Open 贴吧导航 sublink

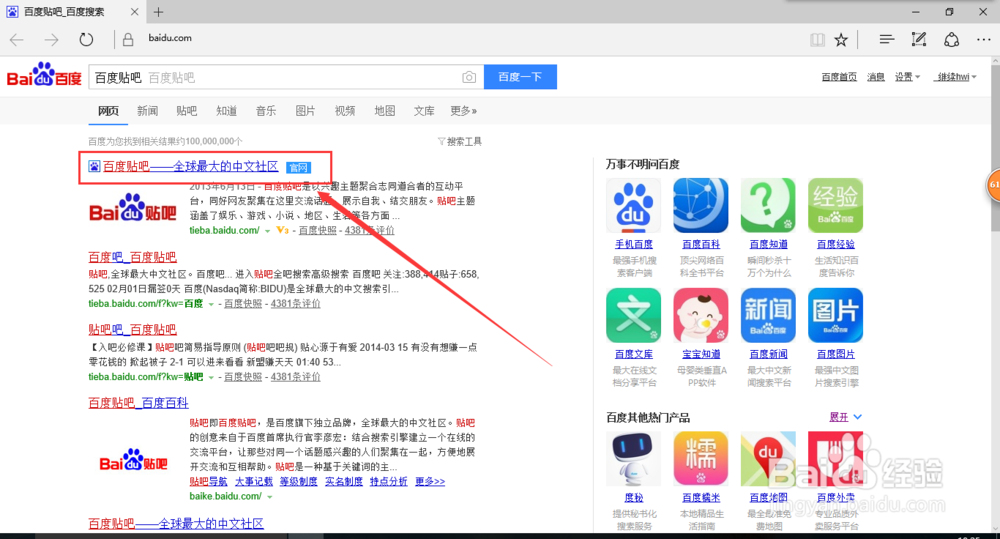209,482
